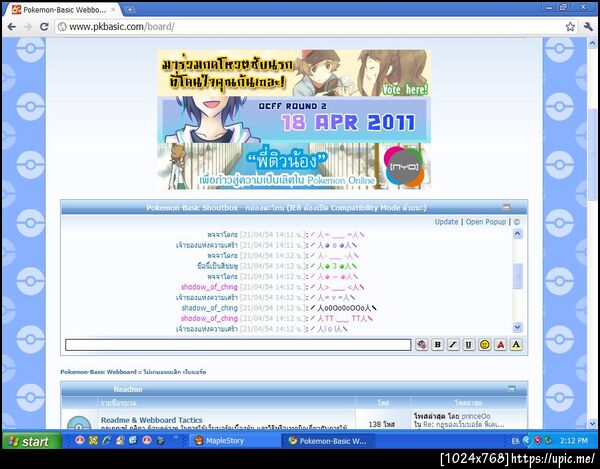Image resolution: width=600 pixels, height=469 pixels.
Task: Open the OCFF Round 2 banner
Action: [x=294, y=120]
